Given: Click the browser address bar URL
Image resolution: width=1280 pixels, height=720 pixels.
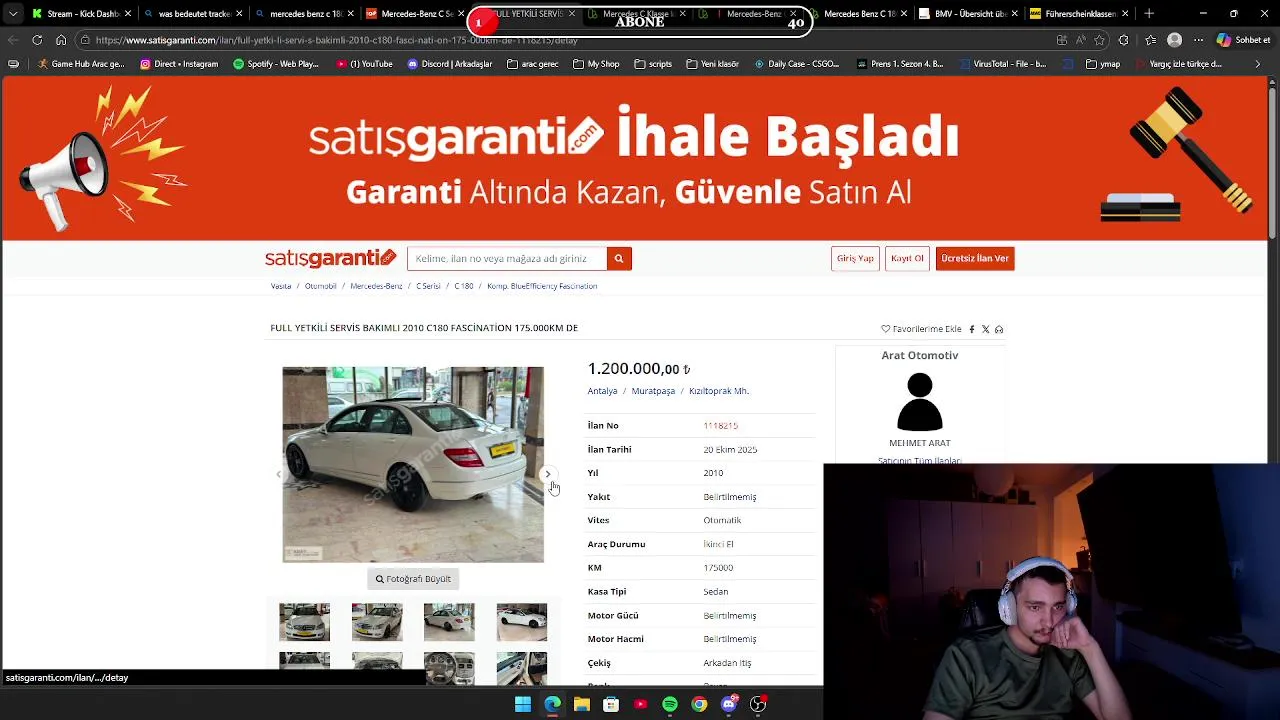Looking at the screenshot, I should (x=337, y=40).
